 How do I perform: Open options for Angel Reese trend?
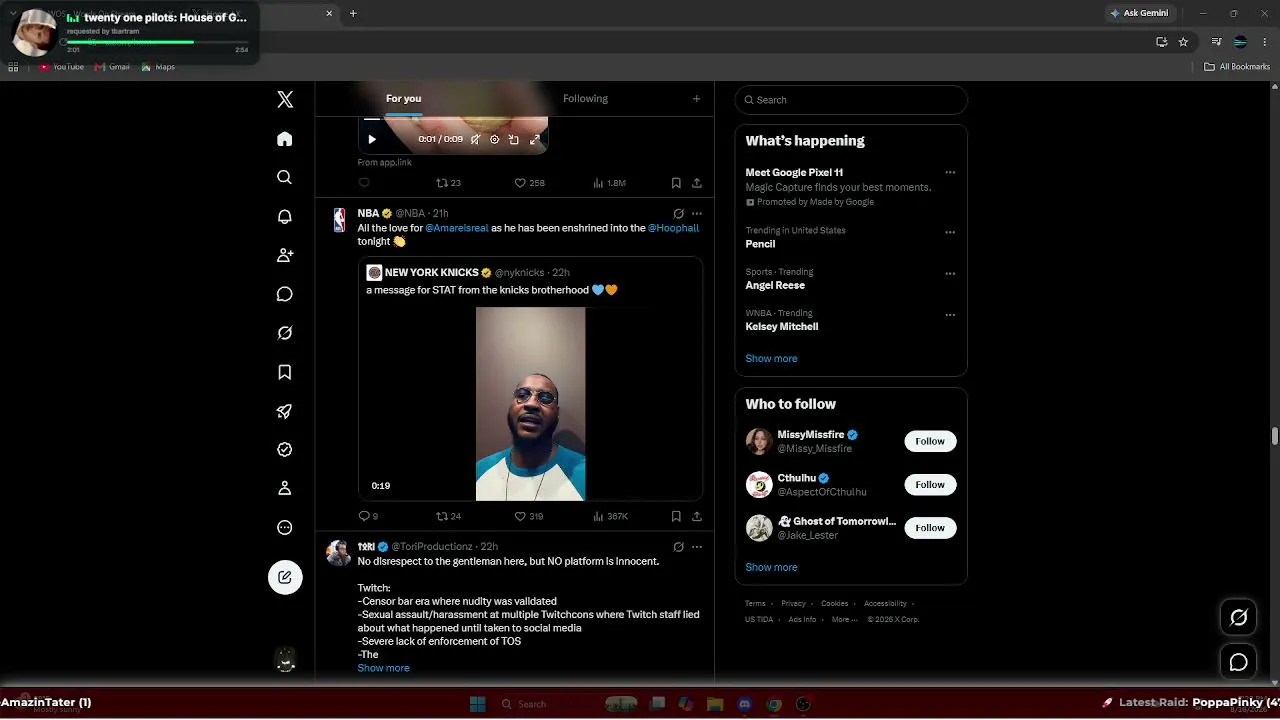[950, 273]
